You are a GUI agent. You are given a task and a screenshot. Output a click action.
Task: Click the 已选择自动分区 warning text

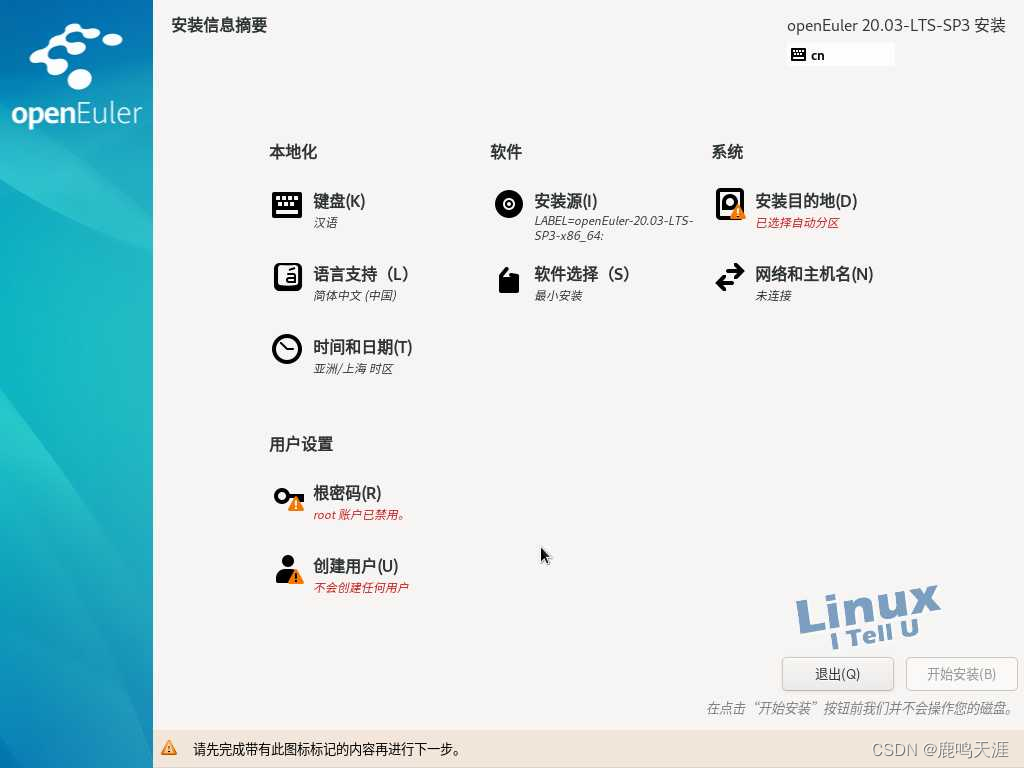pos(797,223)
